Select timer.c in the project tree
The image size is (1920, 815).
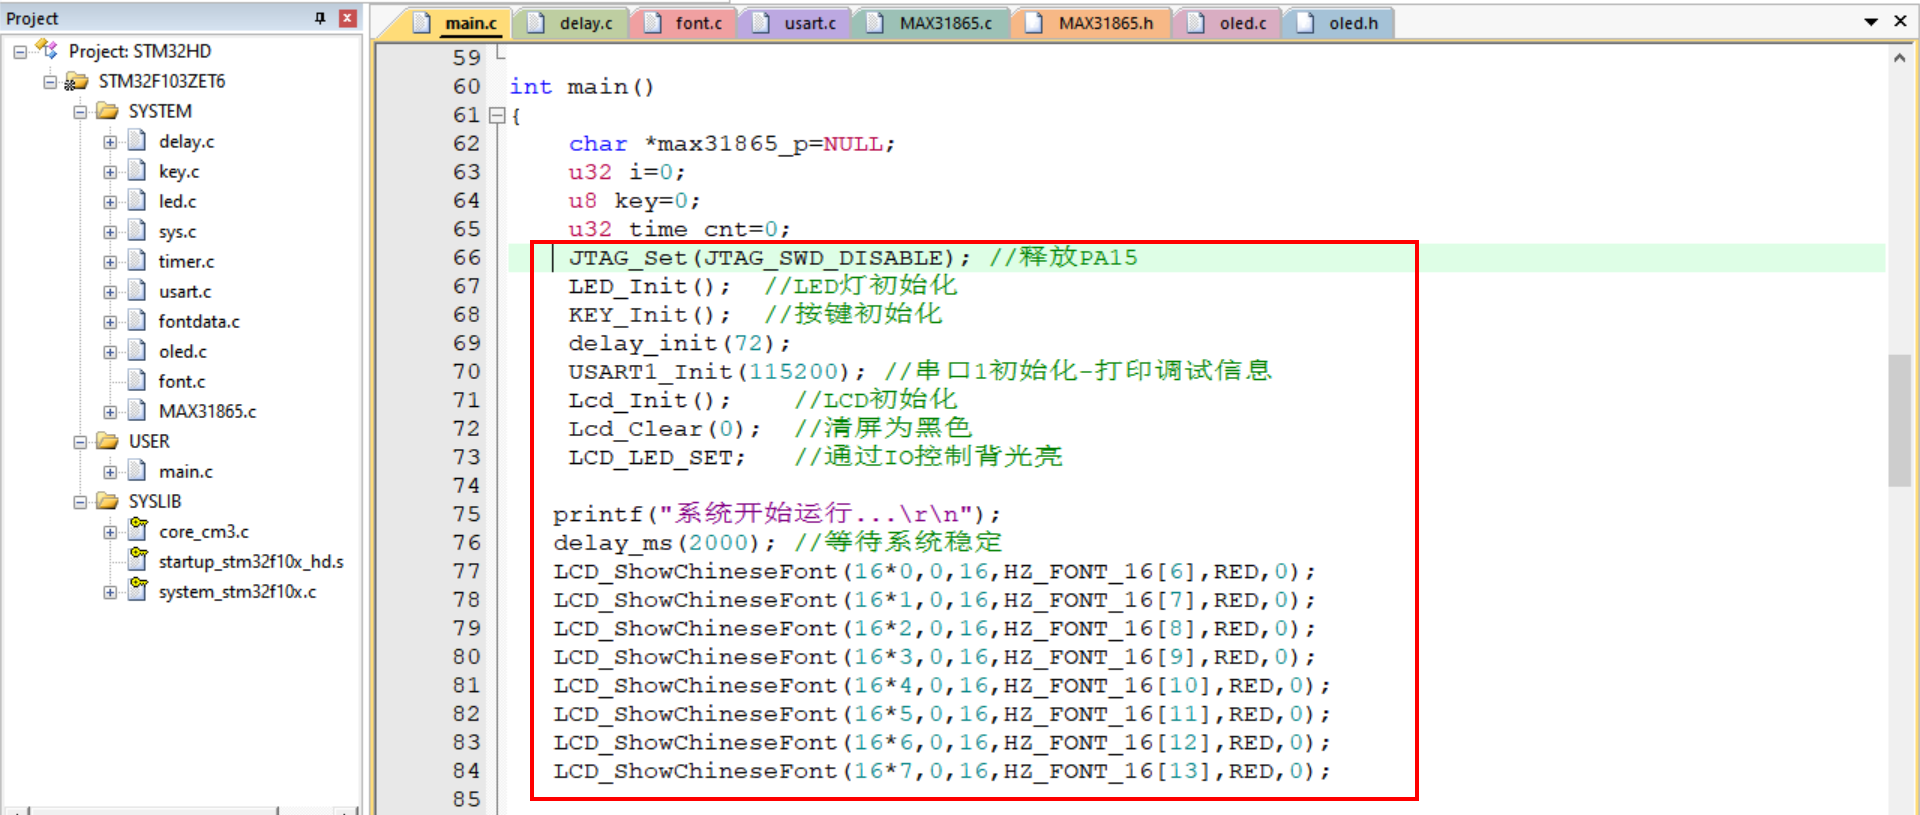click(x=186, y=261)
